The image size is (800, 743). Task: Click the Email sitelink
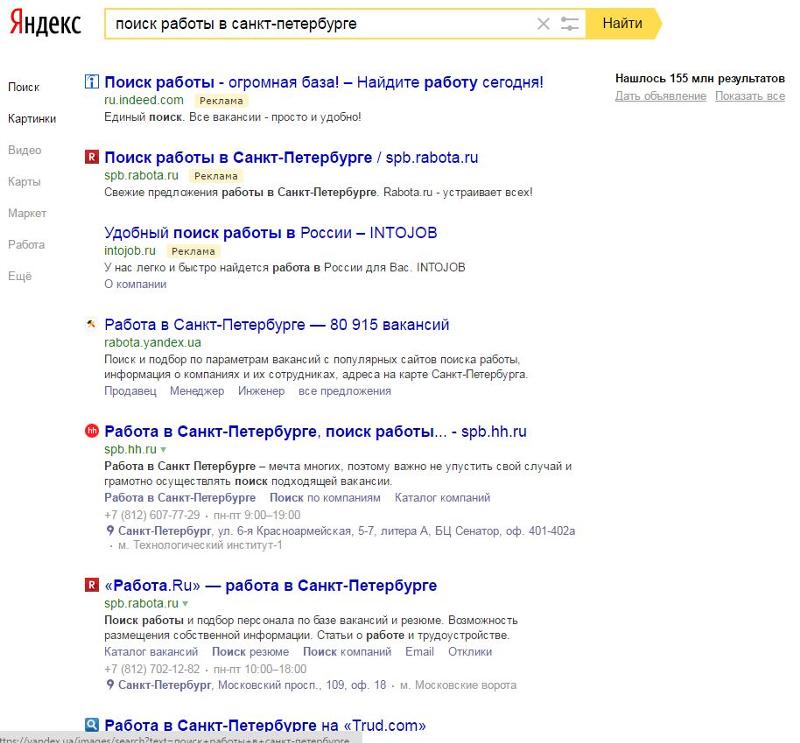[419, 652]
